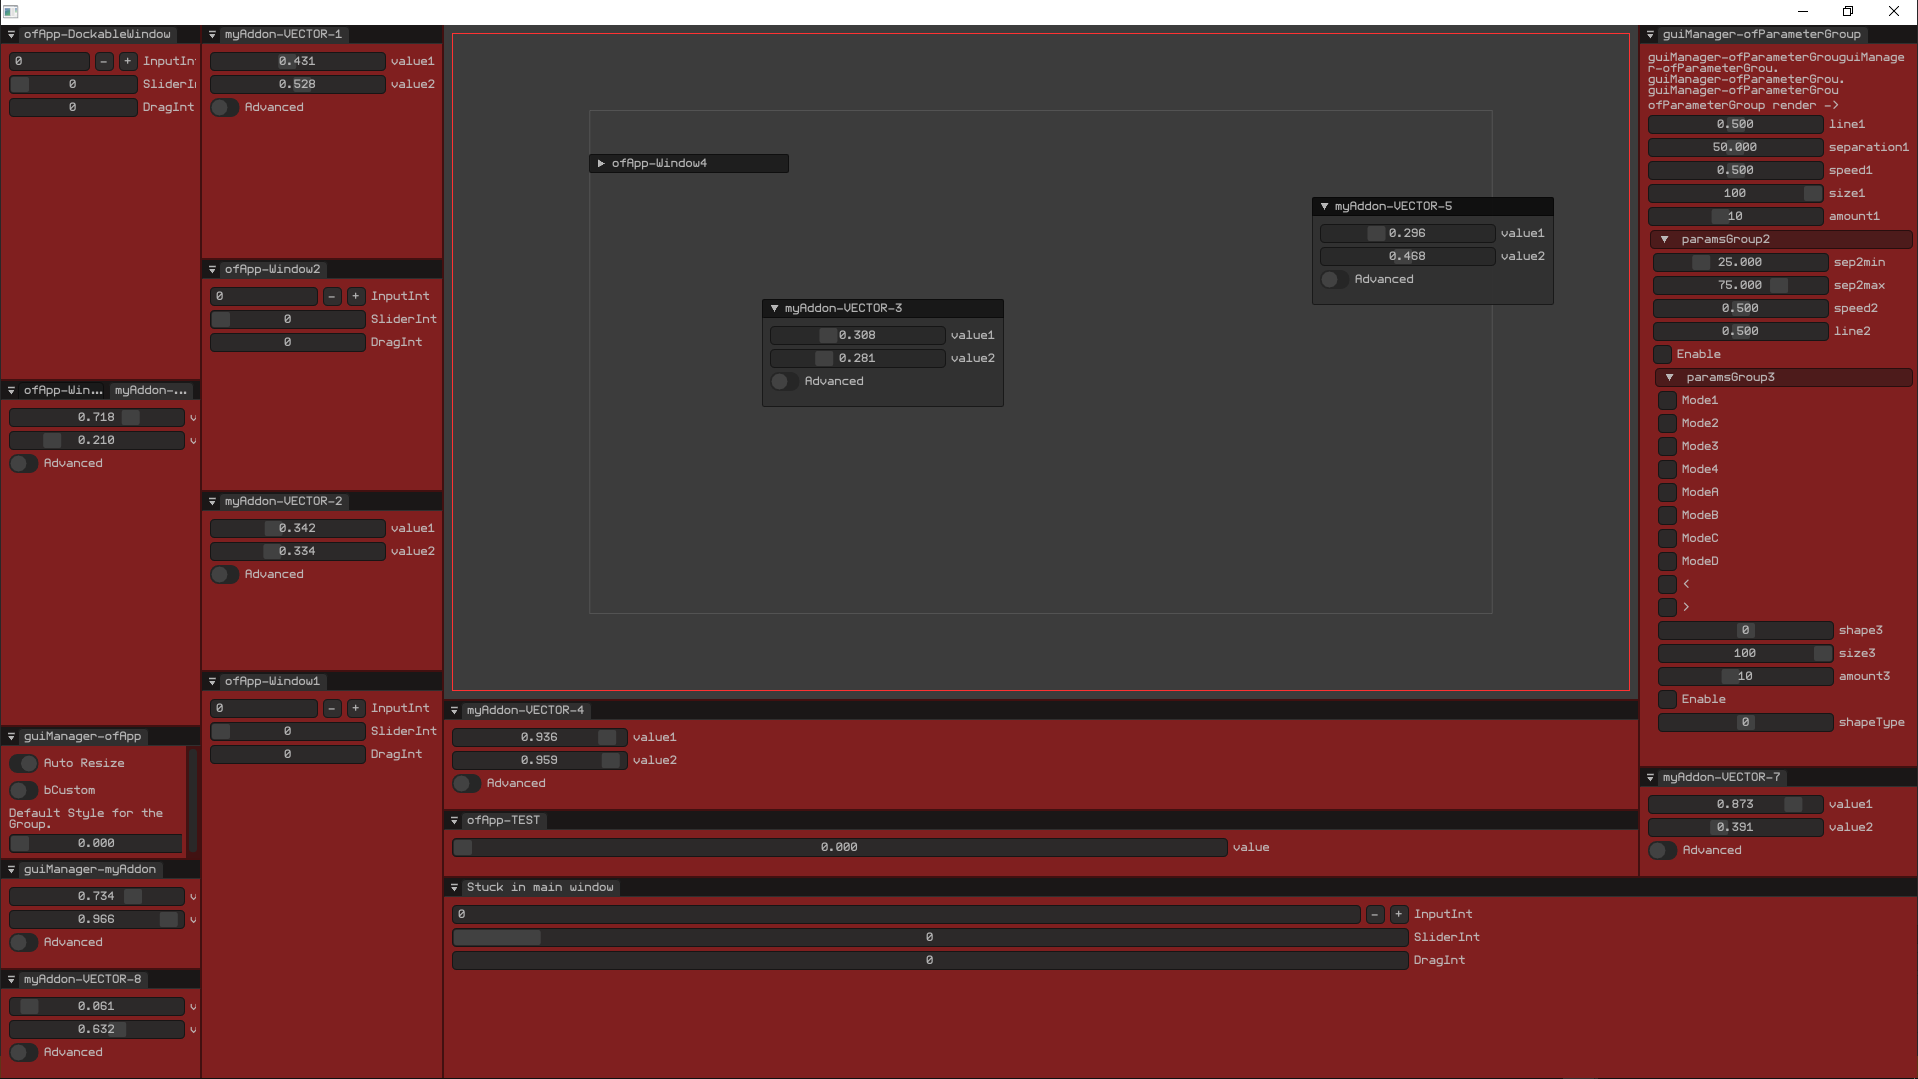Click minus stepper in Stuck in main window
This screenshot has width=1918, height=1079.
(x=1375, y=914)
